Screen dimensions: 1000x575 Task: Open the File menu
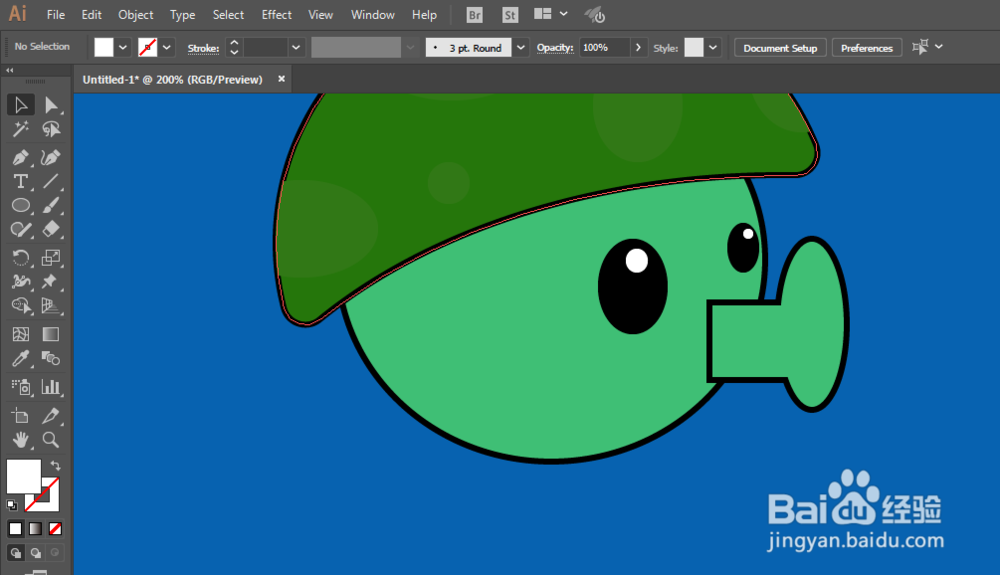tap(55, 15)
